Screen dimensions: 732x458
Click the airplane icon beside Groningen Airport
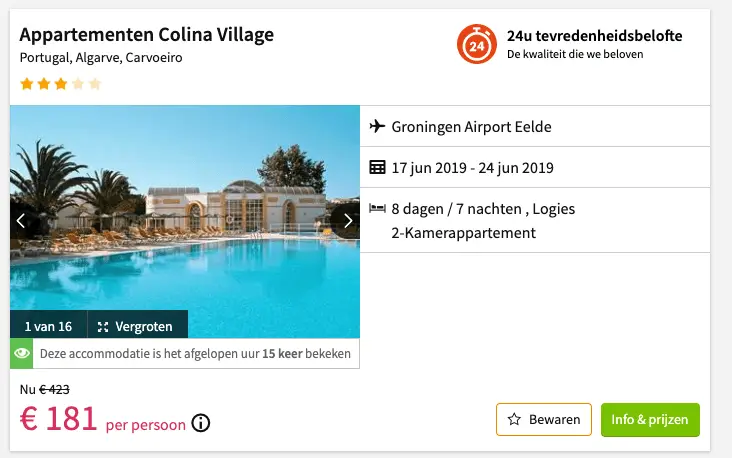coord(377,126)
